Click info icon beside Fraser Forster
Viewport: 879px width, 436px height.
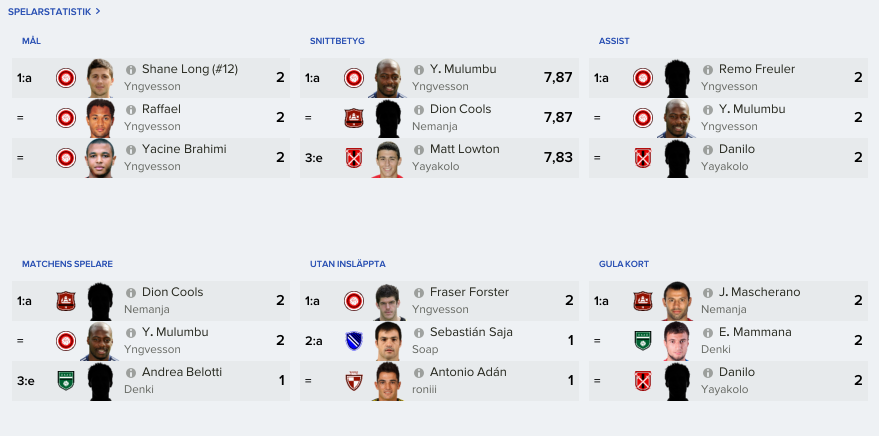pos(419,293)
